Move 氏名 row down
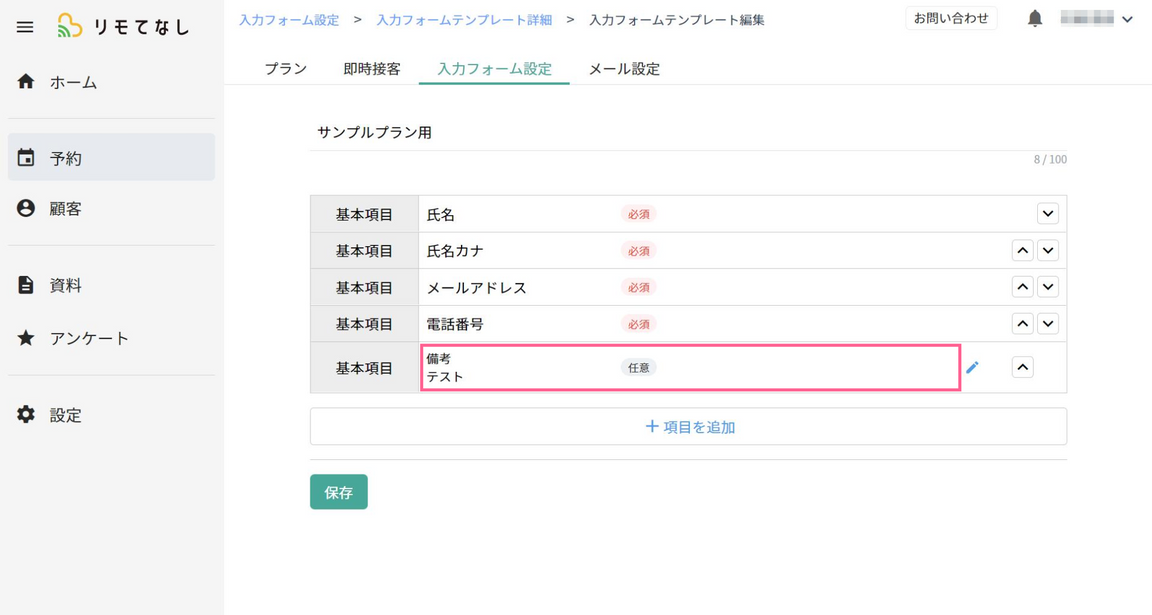This screenshot has height=615, width=1152. pos(1047,214)
